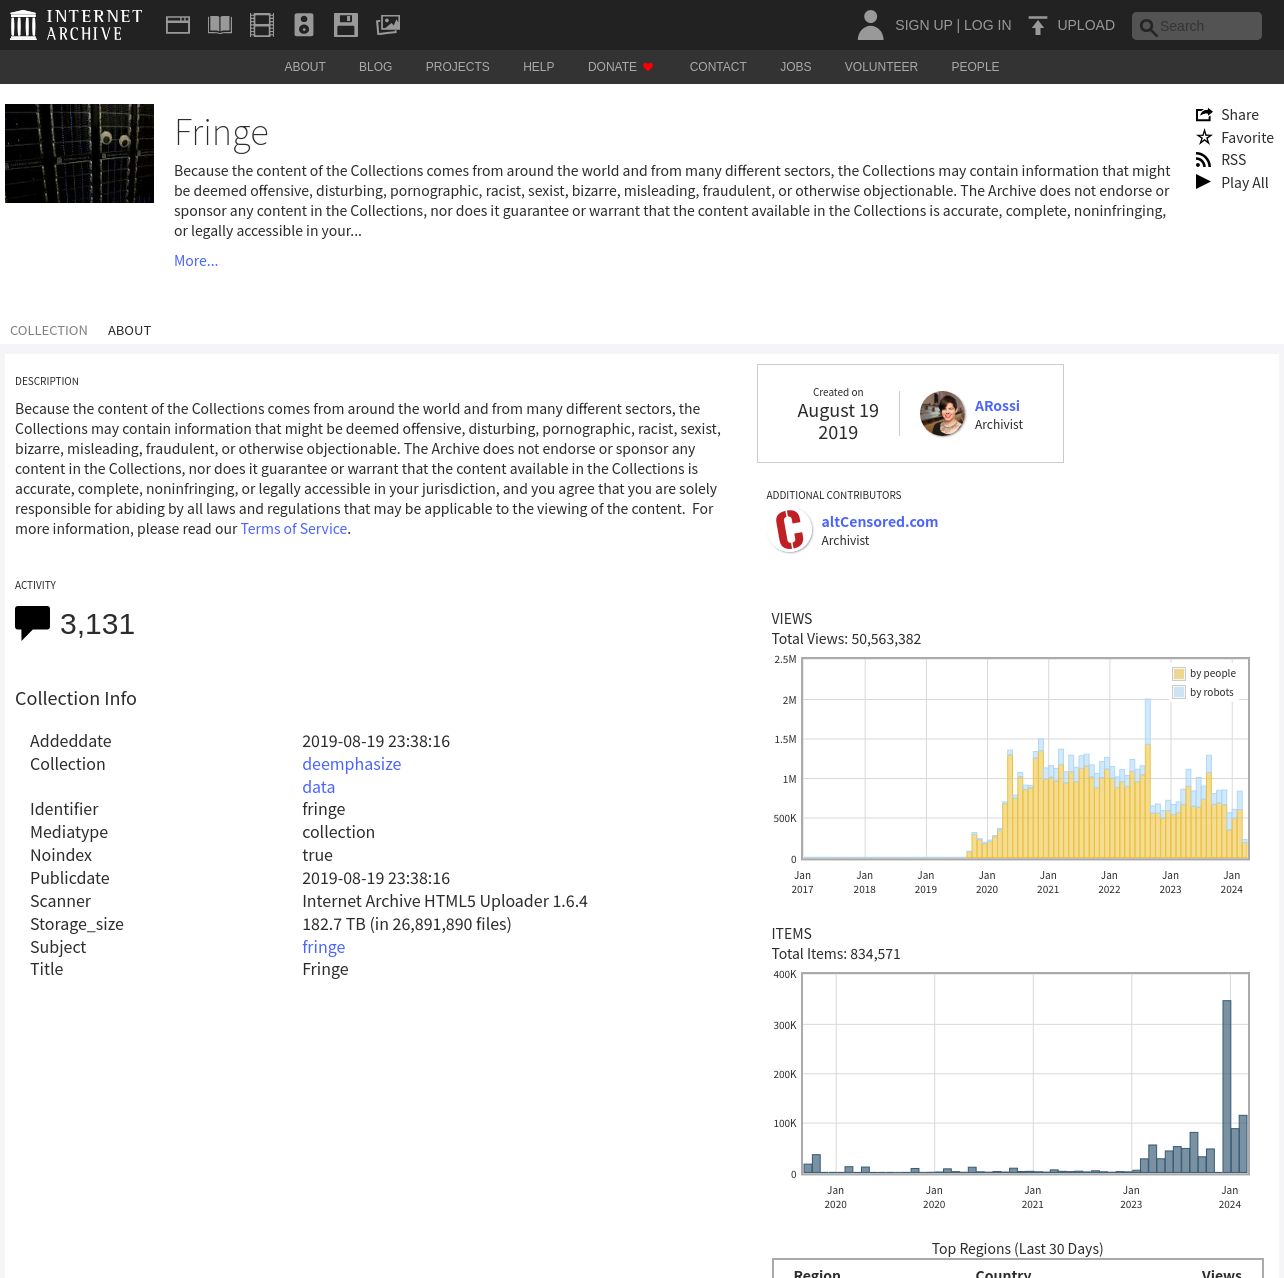Switch to the ABOUT tab below header

[129, 331]
